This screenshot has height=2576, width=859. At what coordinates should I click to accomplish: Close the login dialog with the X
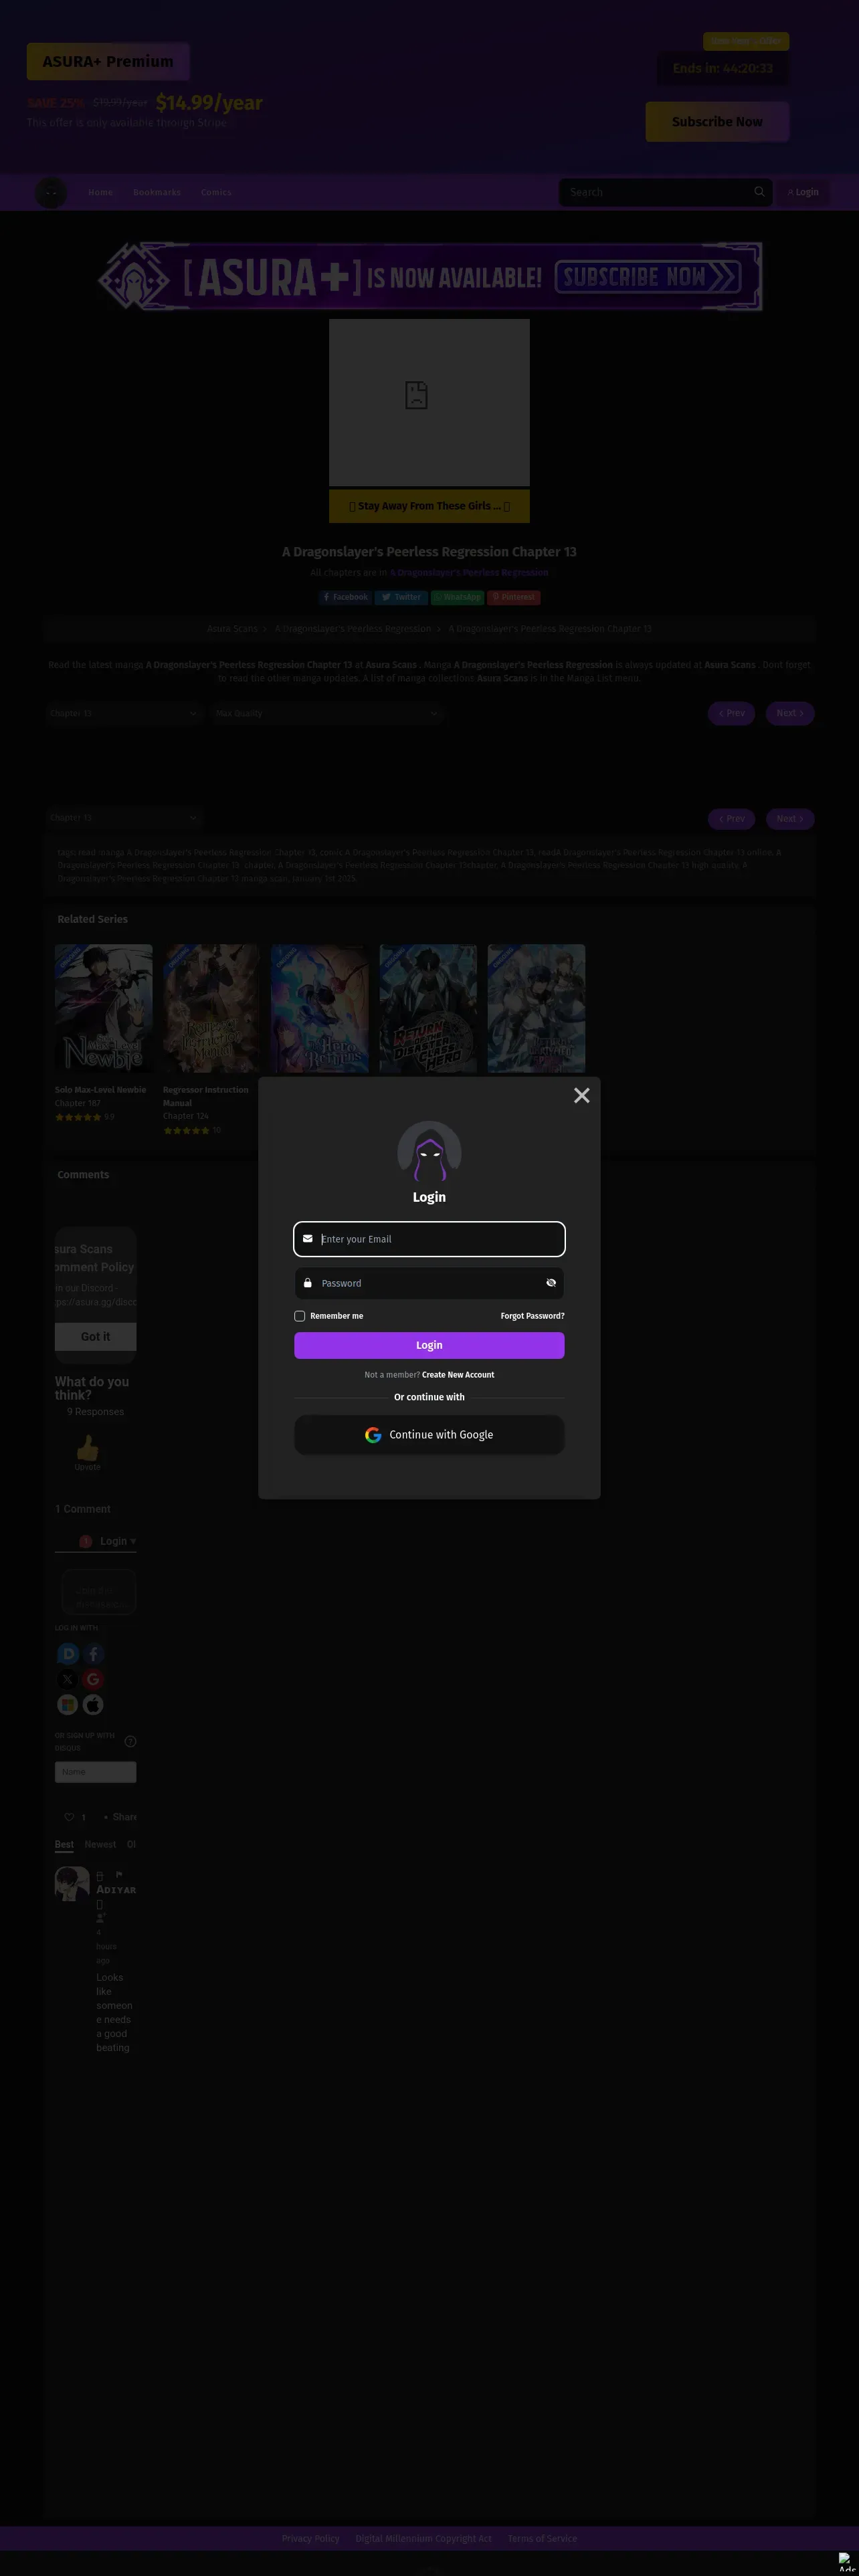point(581,1095)
